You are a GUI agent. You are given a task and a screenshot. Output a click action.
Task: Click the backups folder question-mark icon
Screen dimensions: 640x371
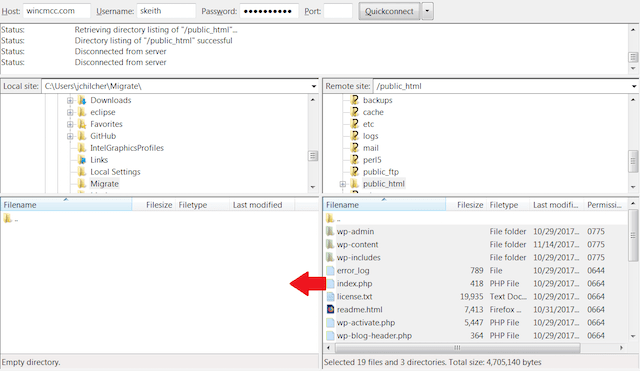[x=354, y=100]
